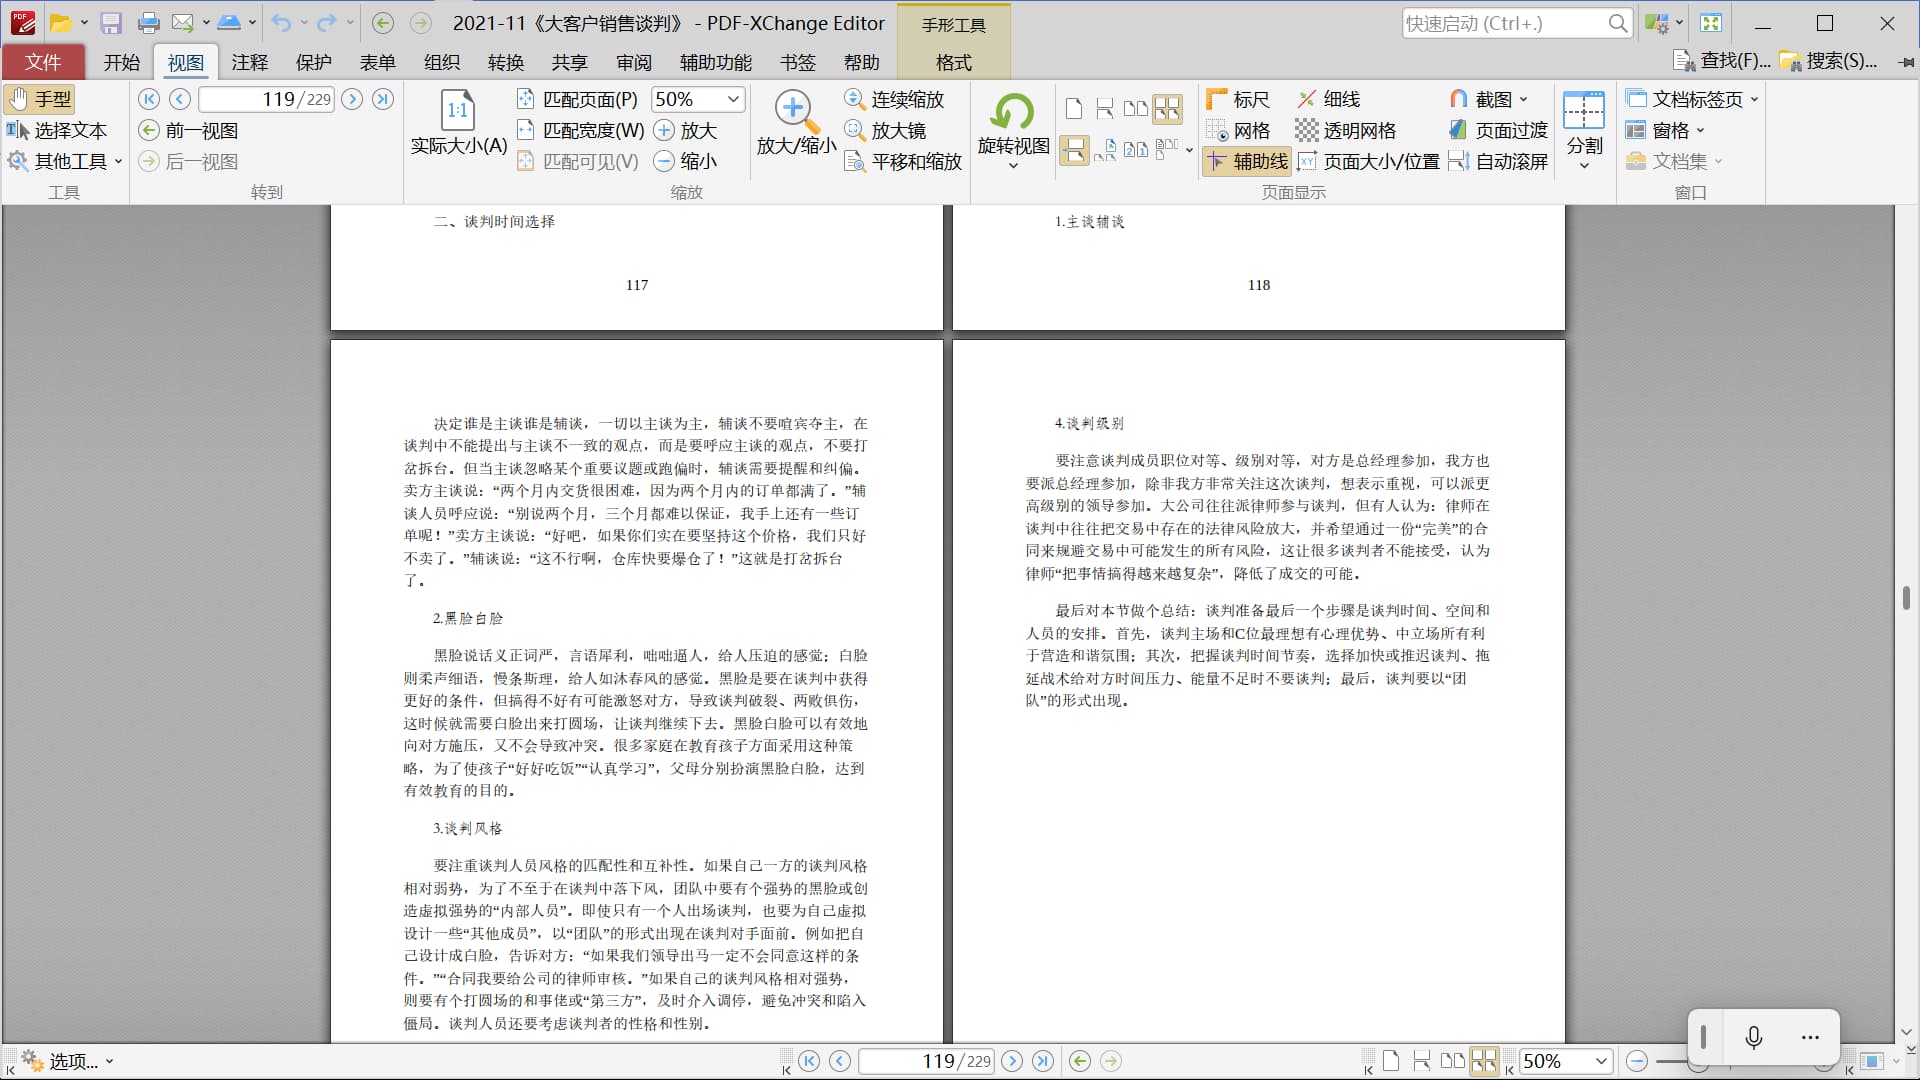Image resolution: width=1920 pixels, height=1080 pixels.
Task: Select single page layout icon
Action: click(1074, 108)
